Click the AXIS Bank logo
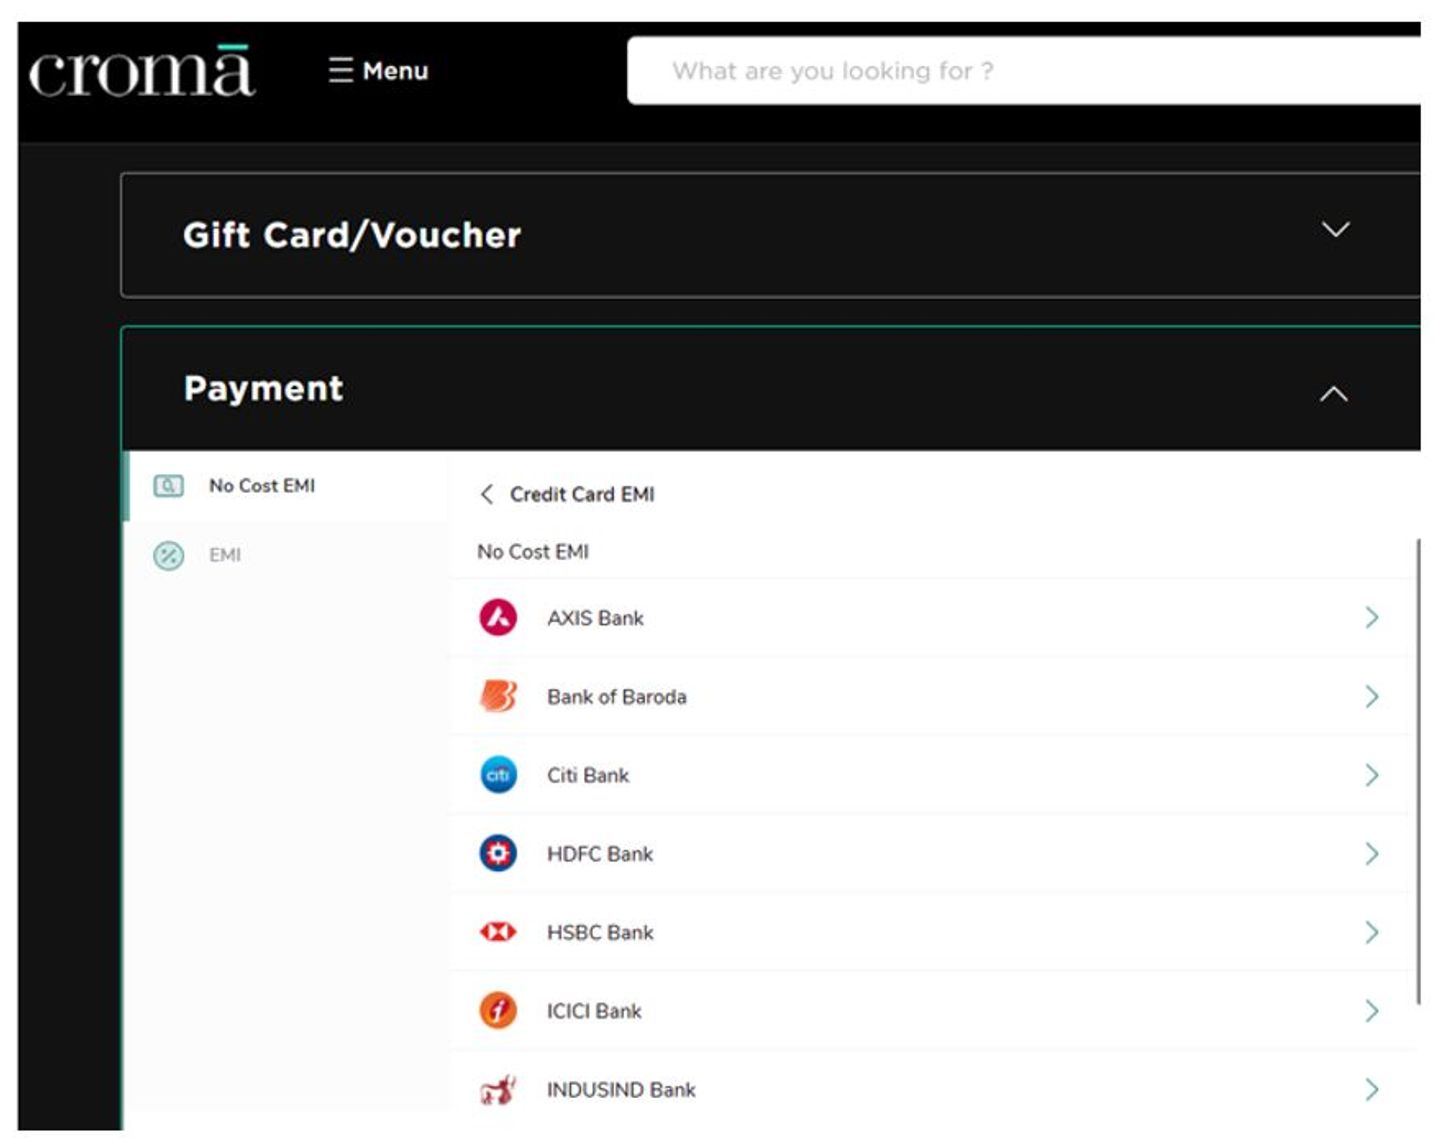1440x1138 pixels. [498, 618]
